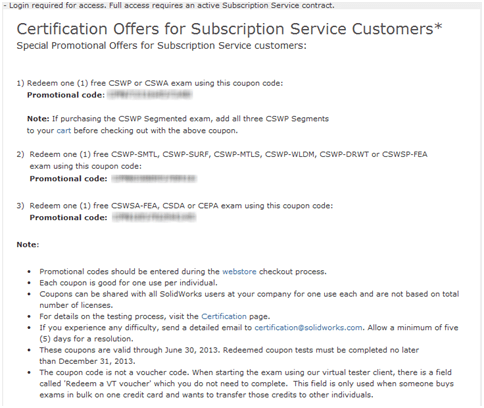
Task: Open the Certification page link
Action: 224,316
